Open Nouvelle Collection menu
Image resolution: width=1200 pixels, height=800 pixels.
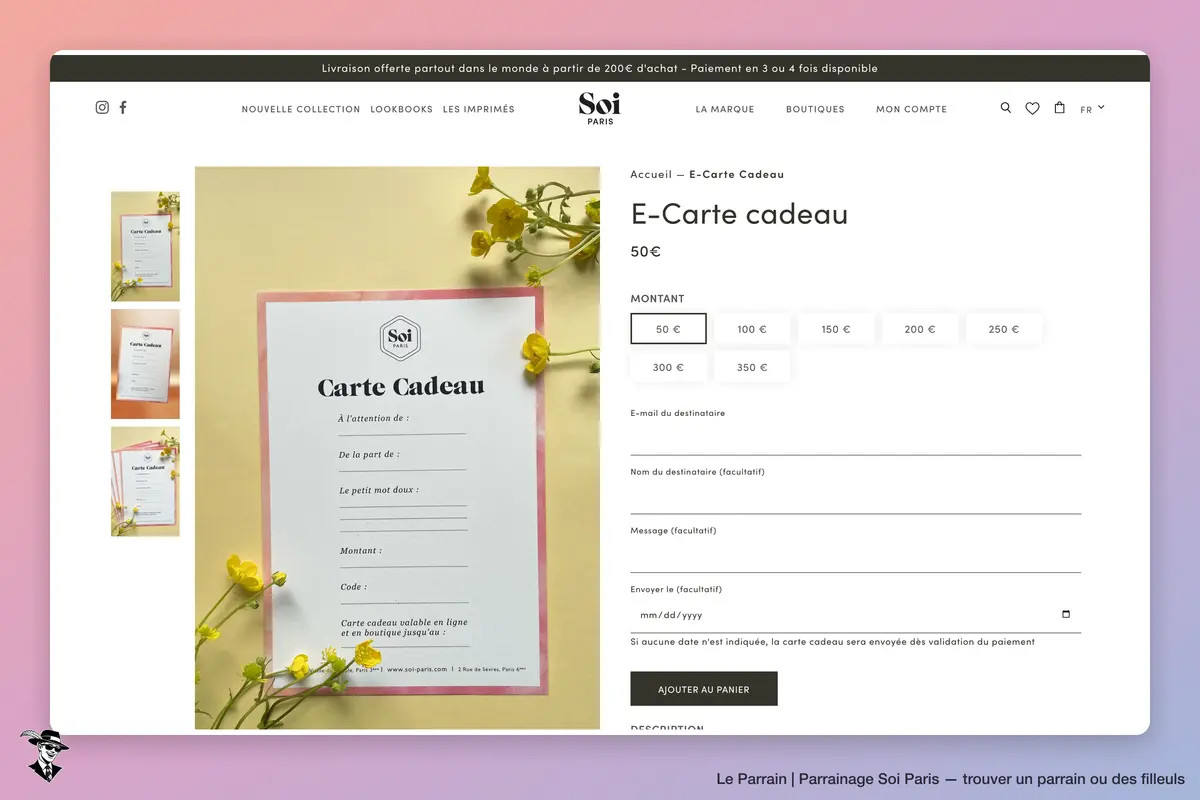click(301, 109)
